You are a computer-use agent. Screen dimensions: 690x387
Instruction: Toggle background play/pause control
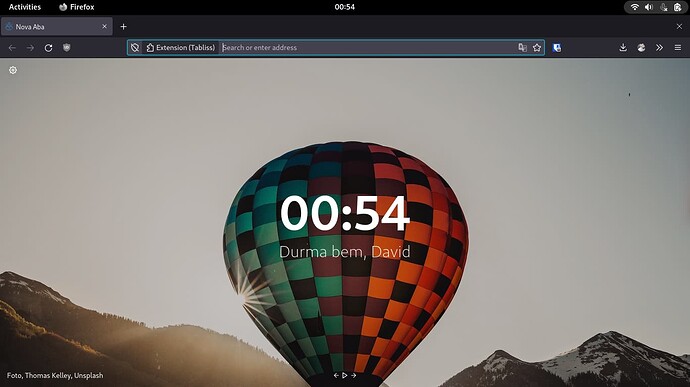pos(345,376)
